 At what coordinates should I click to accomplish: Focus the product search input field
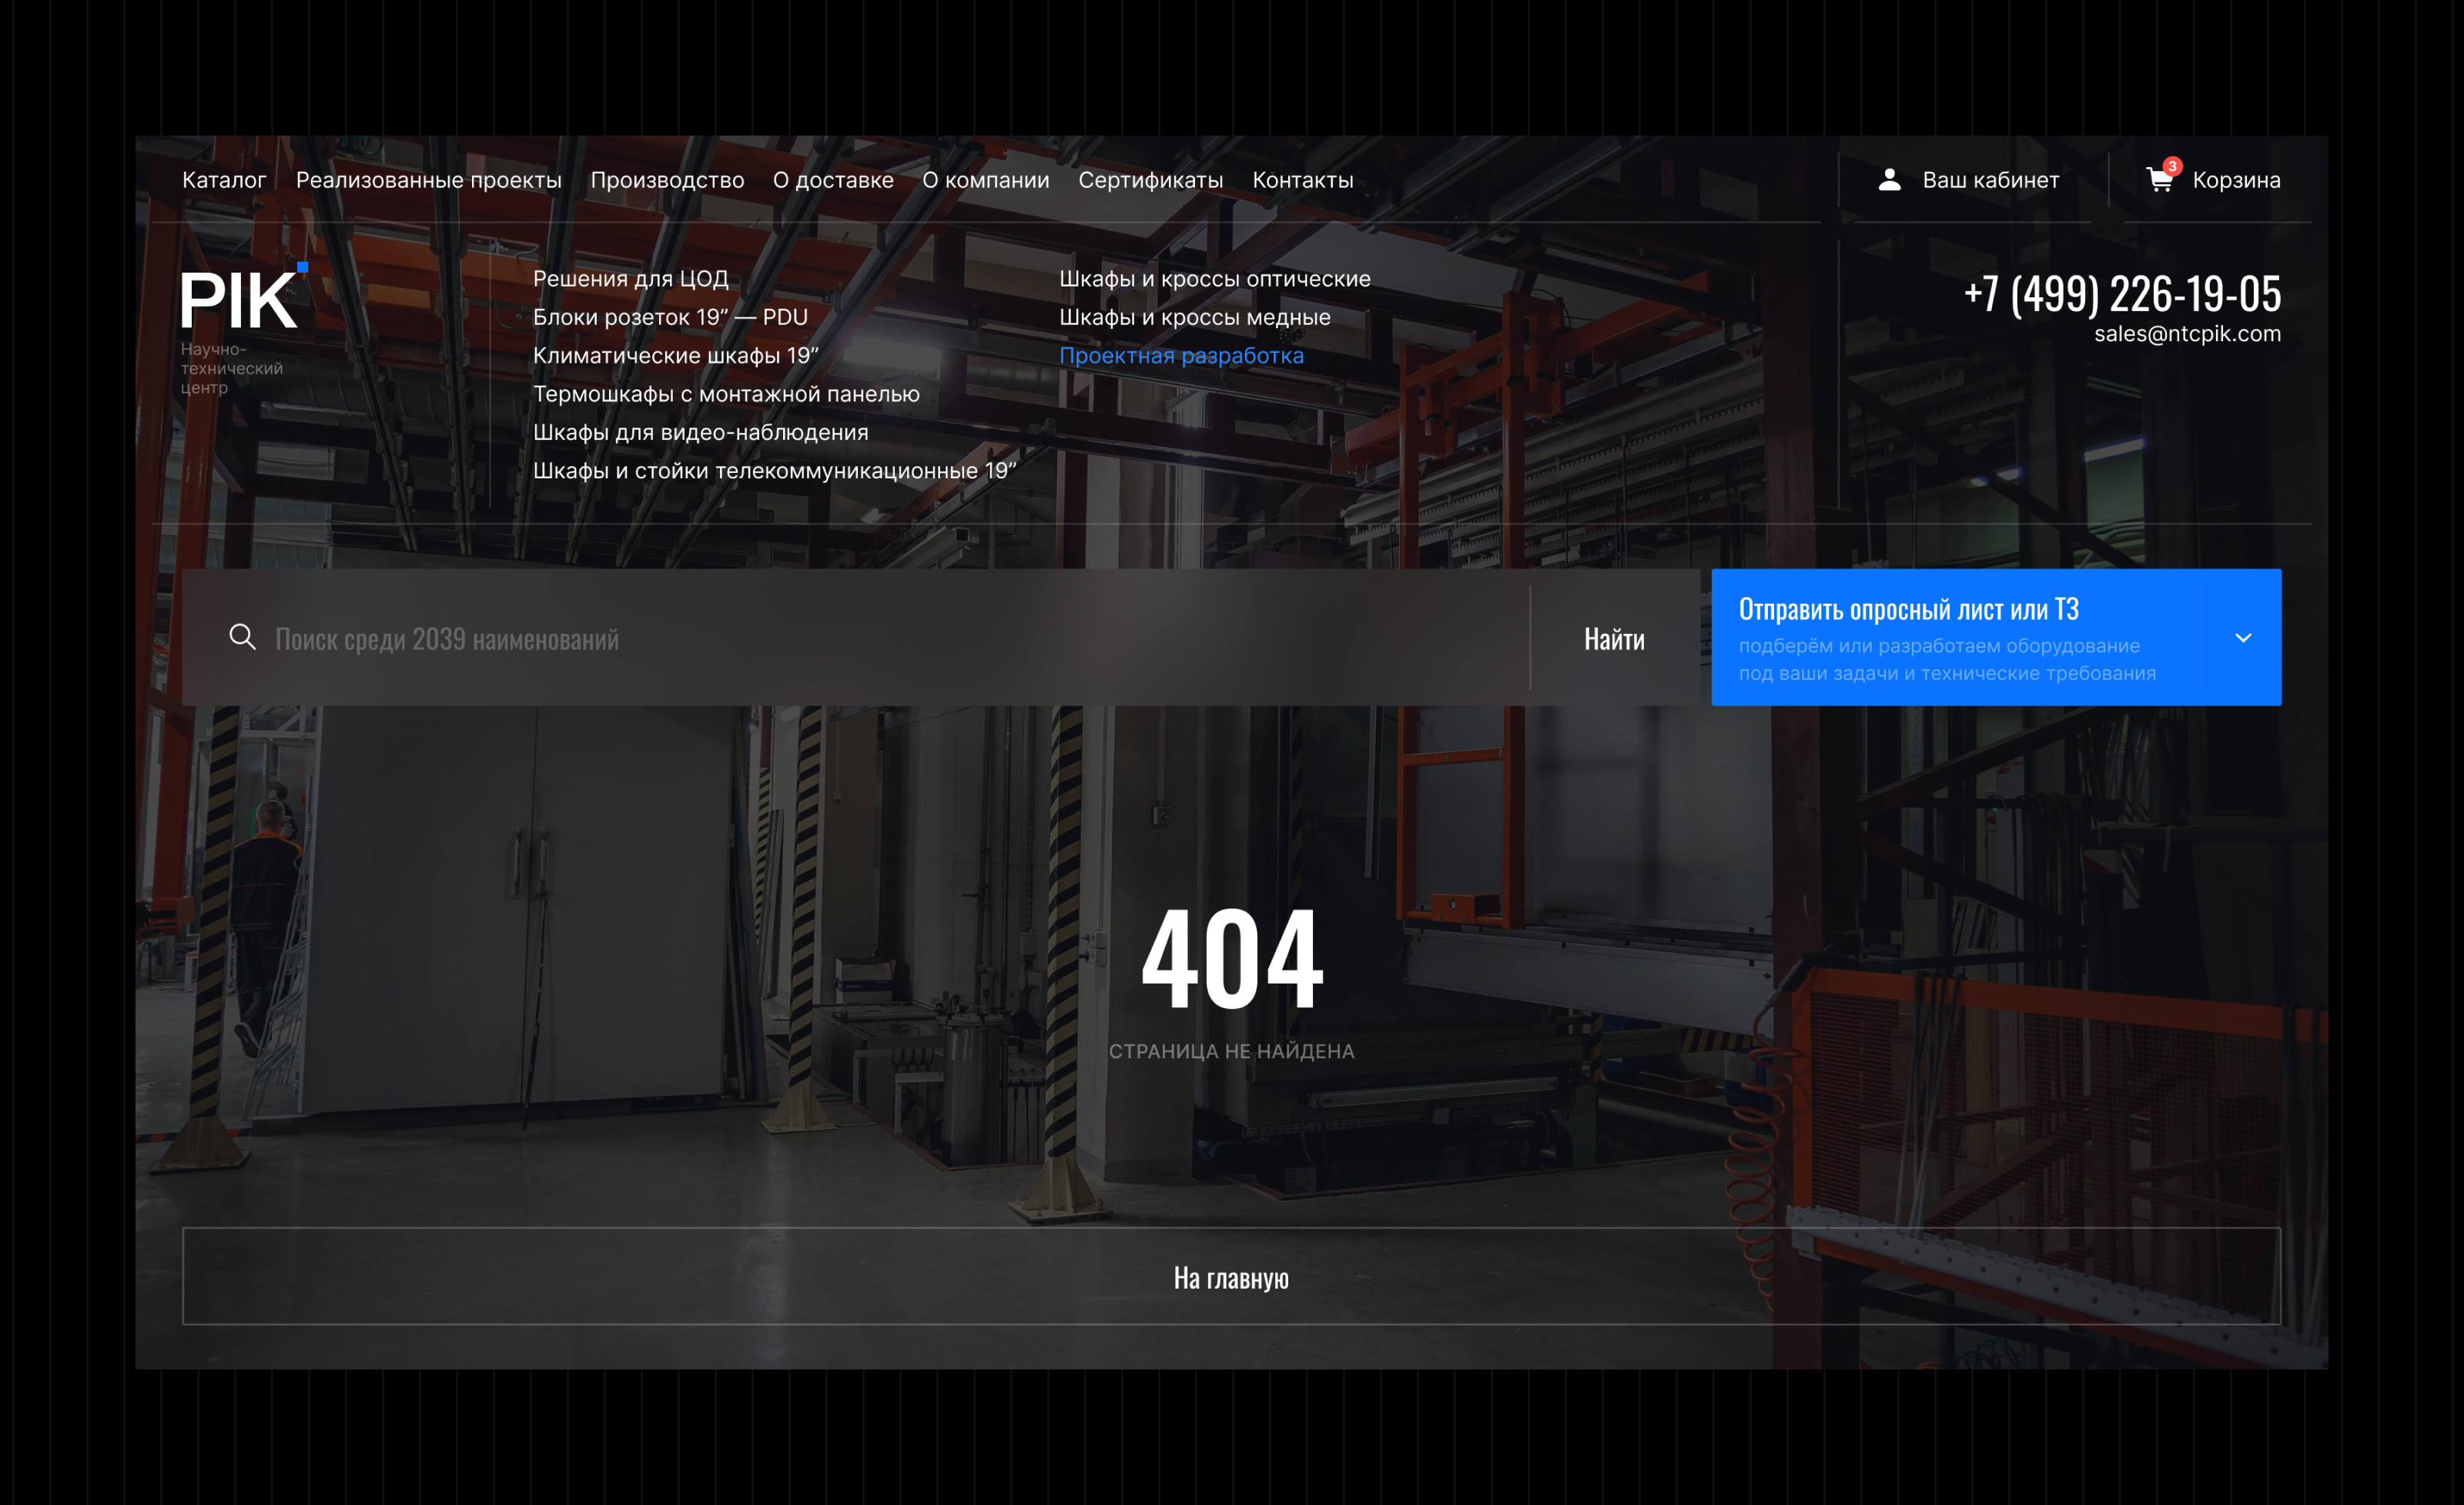pyautogui.click(x=880, y=638)
